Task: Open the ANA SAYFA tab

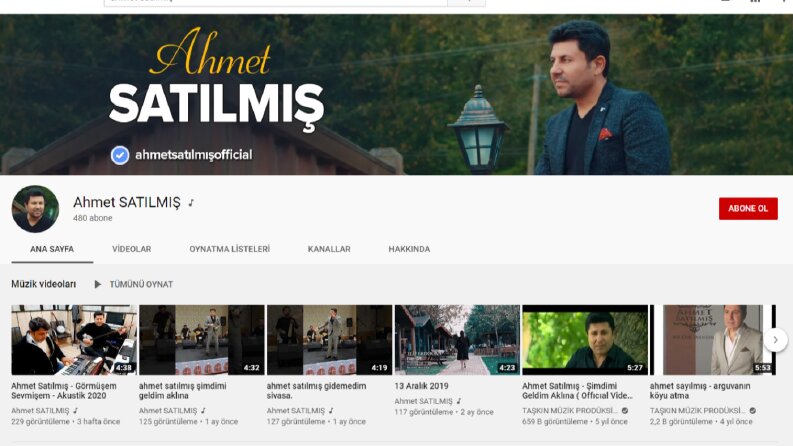Action: coord(52,249)
